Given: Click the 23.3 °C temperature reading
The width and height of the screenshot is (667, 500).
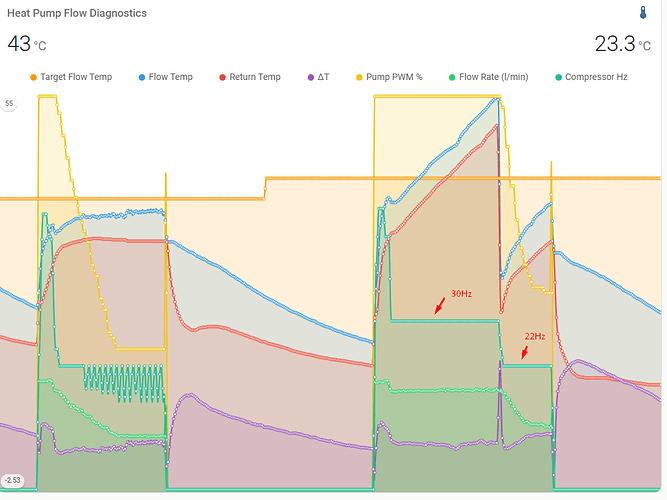Looking at the screenshot, I should (622, 44).
